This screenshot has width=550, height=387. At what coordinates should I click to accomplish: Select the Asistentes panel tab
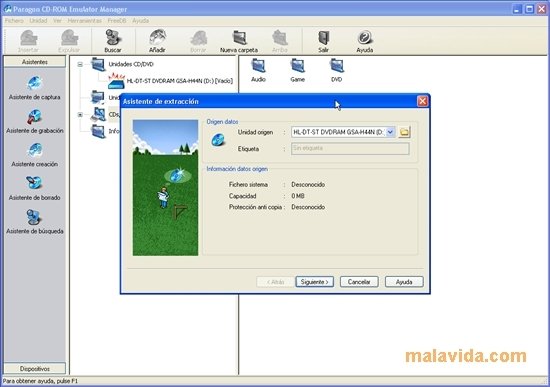tap(35, 62)
